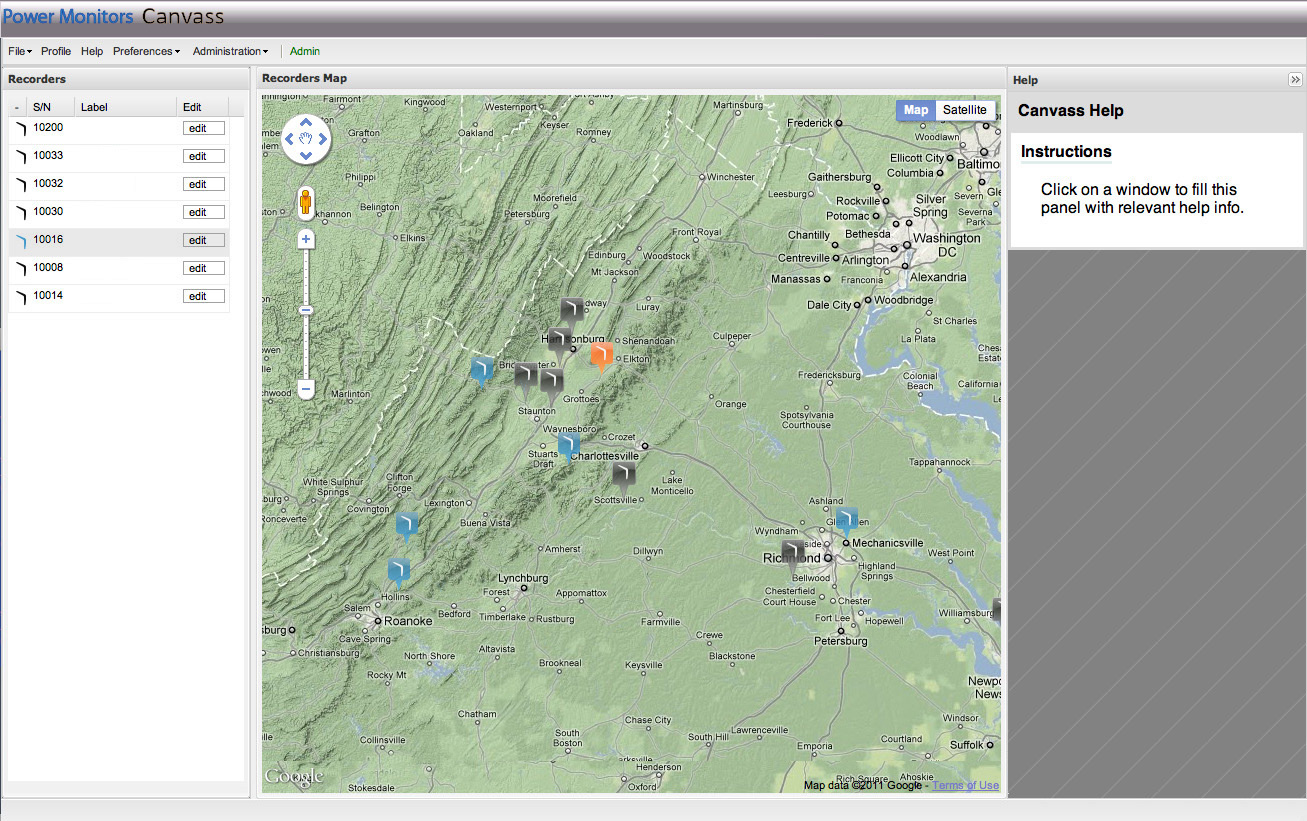This screenshot has width=1307, height=821.
Task: Click the map zoom slider handle
Action: (x=305, y=310)
